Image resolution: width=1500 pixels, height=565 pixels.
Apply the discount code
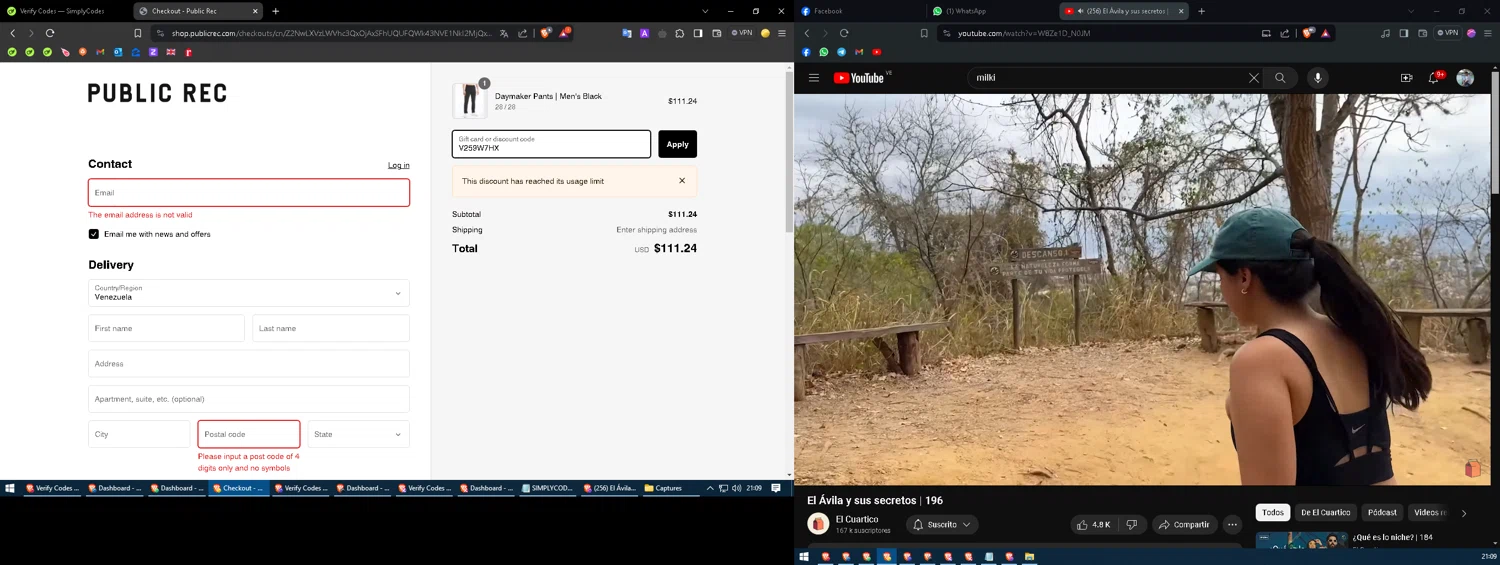coord(677,144)
